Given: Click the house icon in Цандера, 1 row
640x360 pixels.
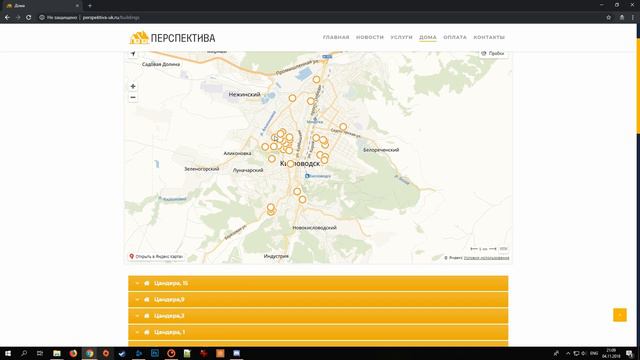Looking at the screenshot, I should [x=147, y=332].
